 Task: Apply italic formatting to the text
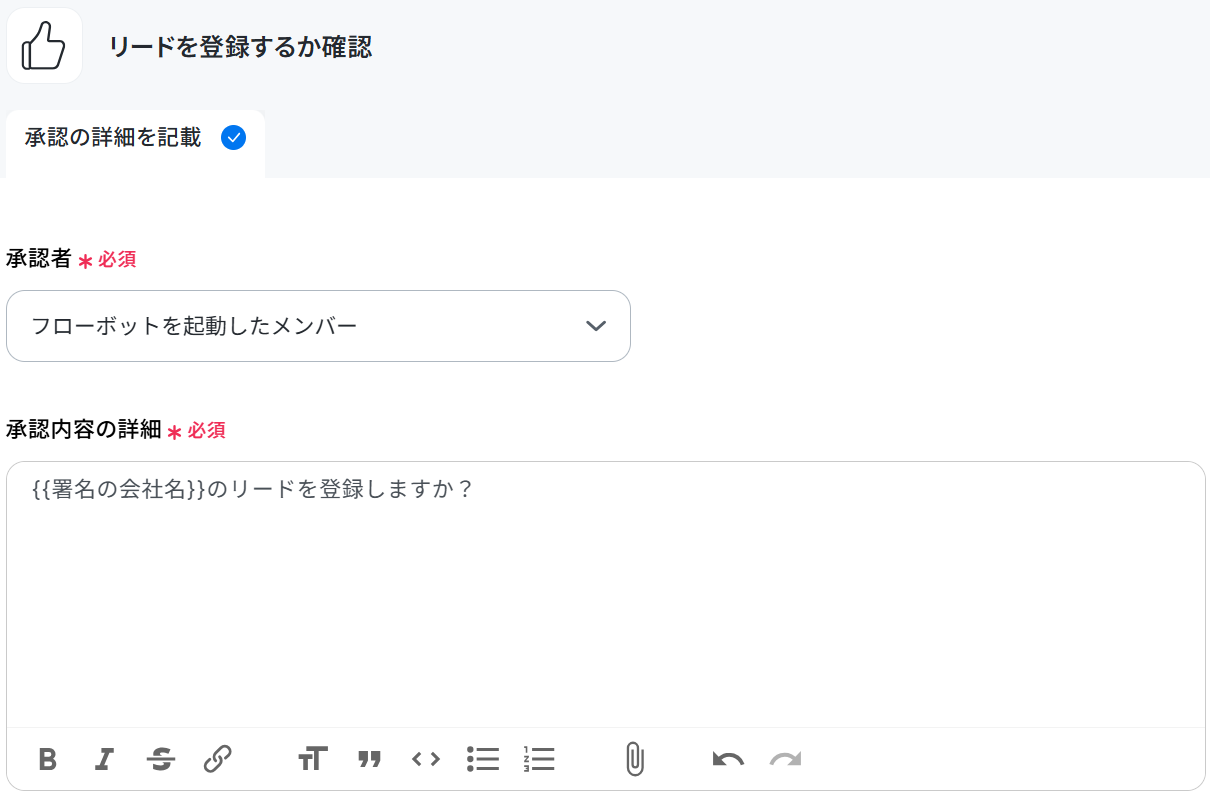coord(103,760)
